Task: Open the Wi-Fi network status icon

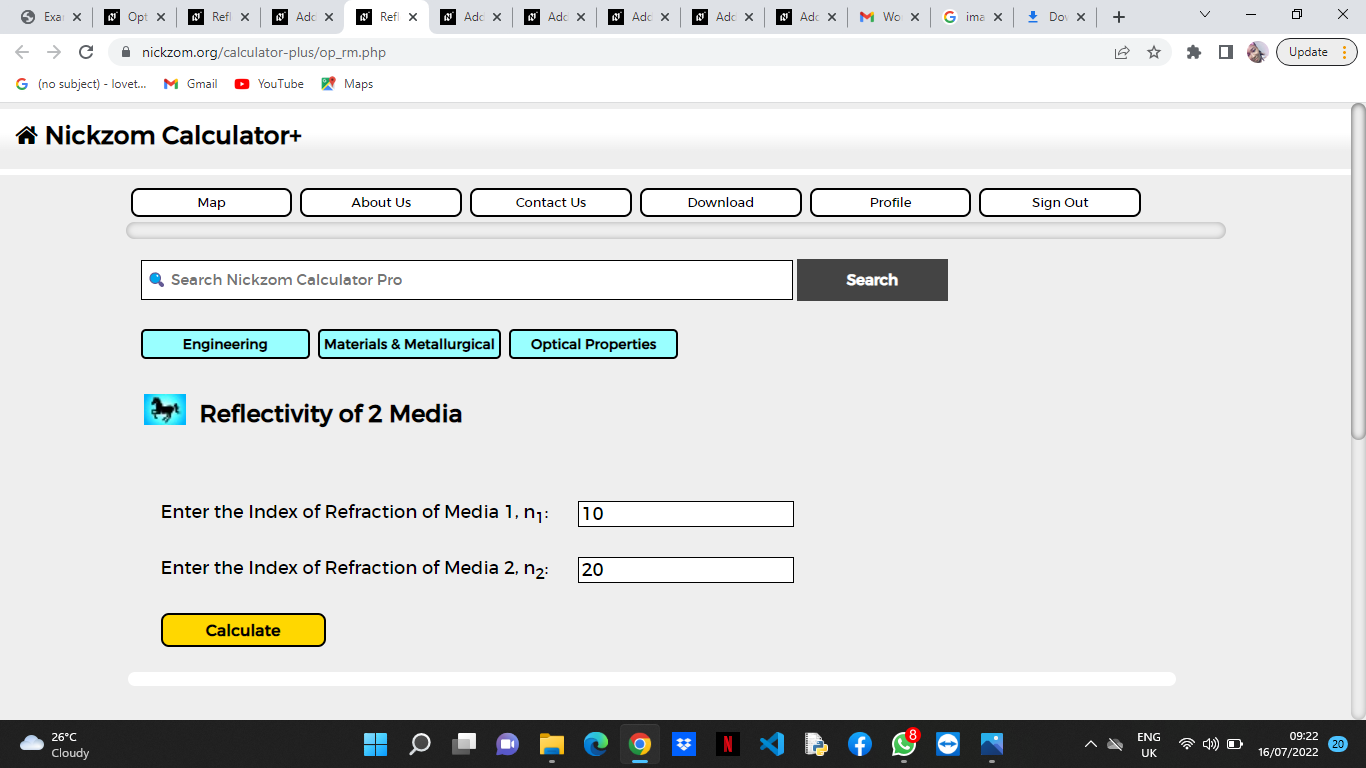Action: [1187, 744]
